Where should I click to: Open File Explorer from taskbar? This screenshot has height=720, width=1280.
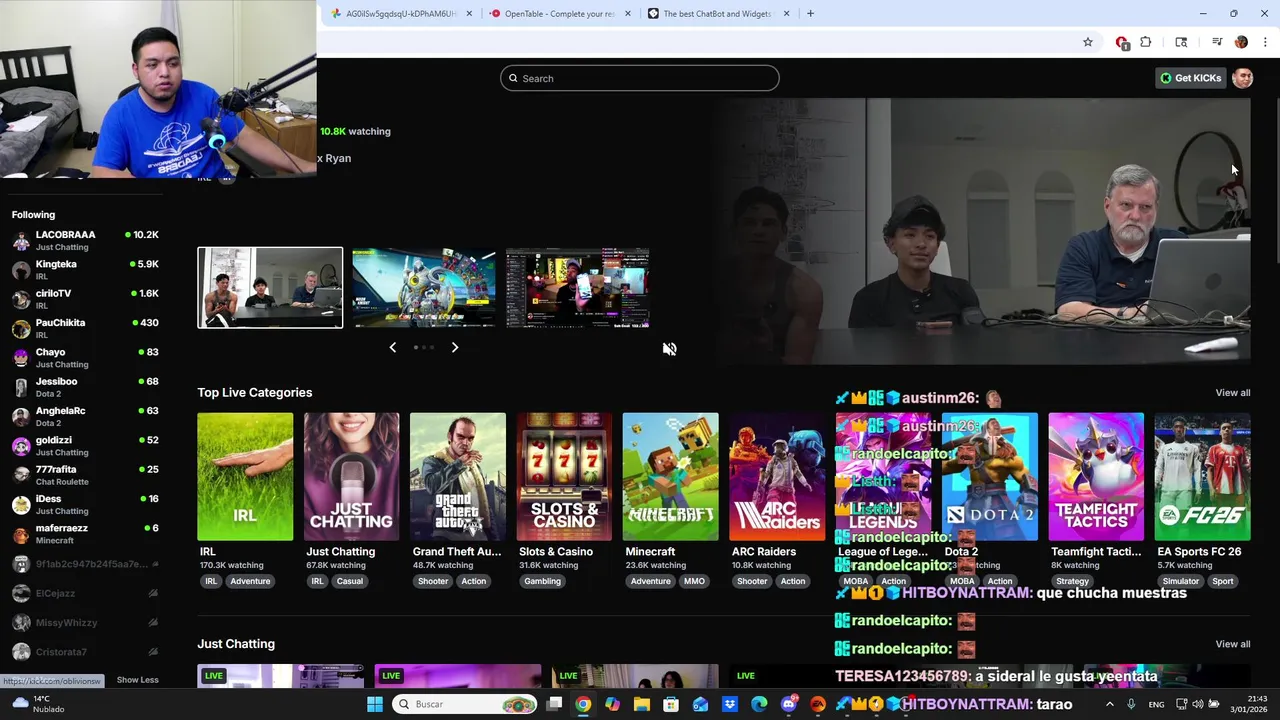tap(642, 704)
